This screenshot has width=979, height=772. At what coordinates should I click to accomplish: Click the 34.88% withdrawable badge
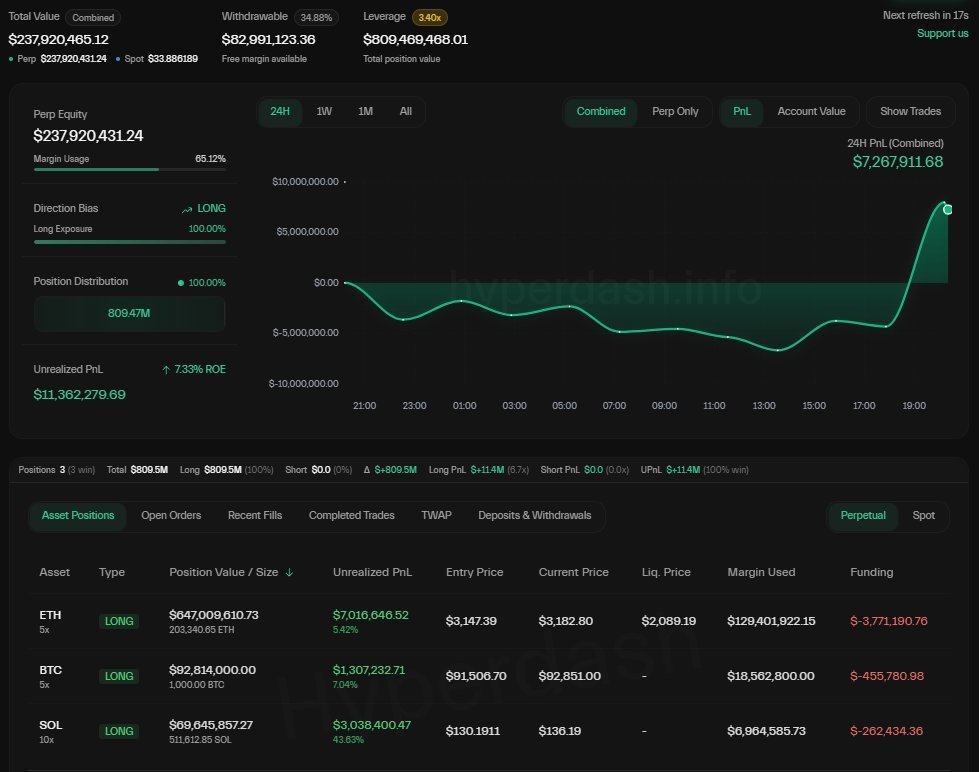[317, 17]
